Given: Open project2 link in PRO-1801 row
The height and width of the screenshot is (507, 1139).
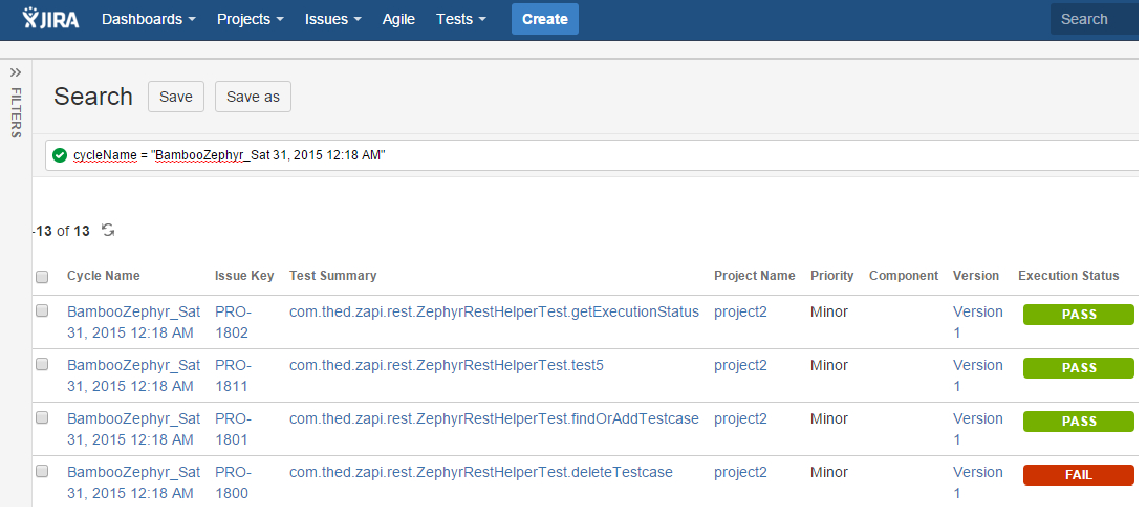Looking at the screenshot, I should [740, 418].
